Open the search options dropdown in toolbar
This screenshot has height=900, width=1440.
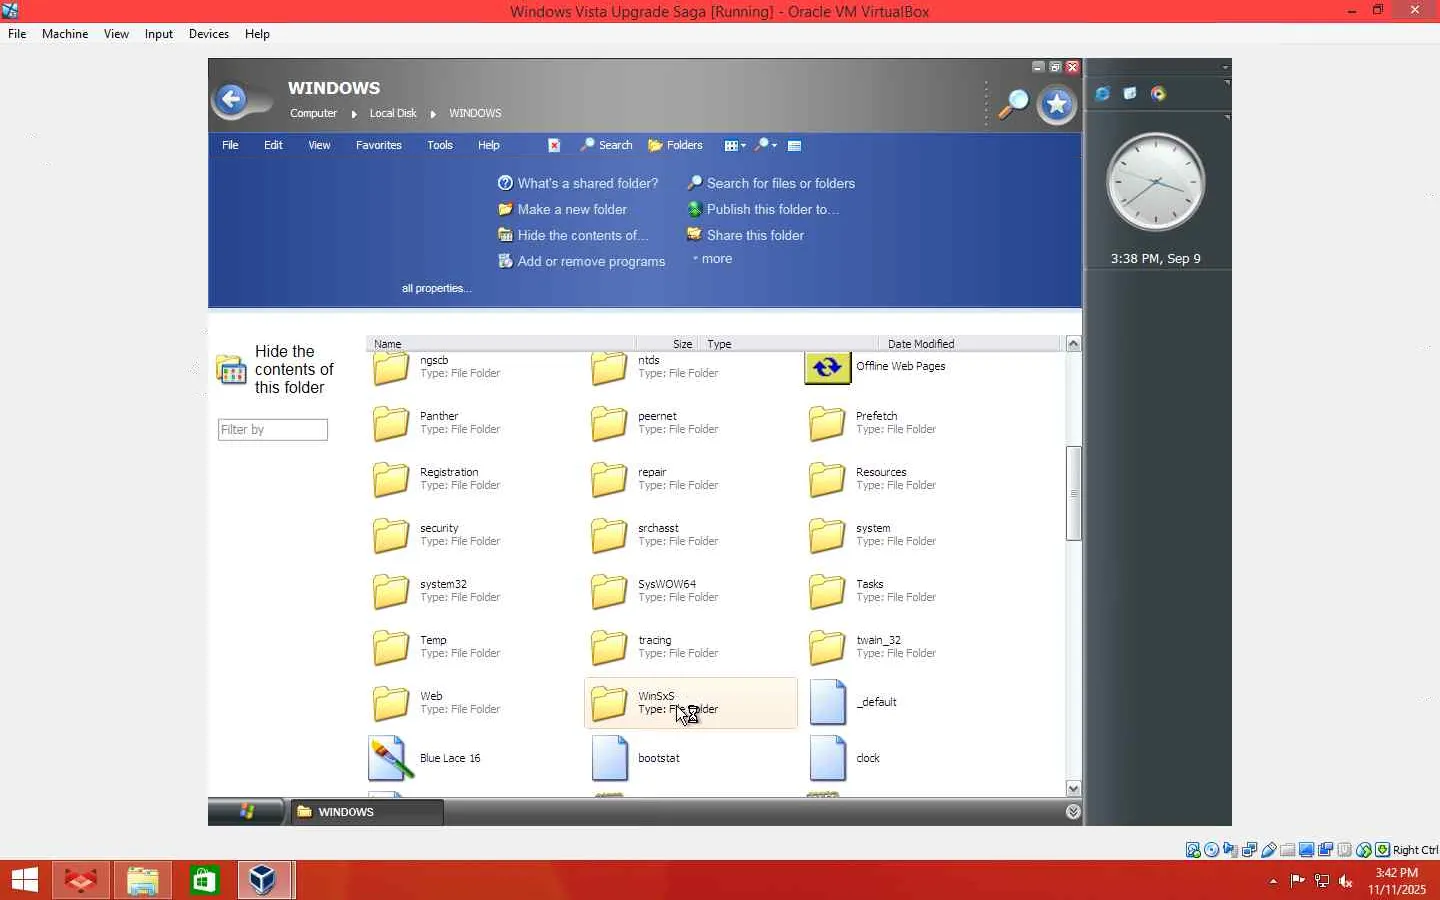766,146
